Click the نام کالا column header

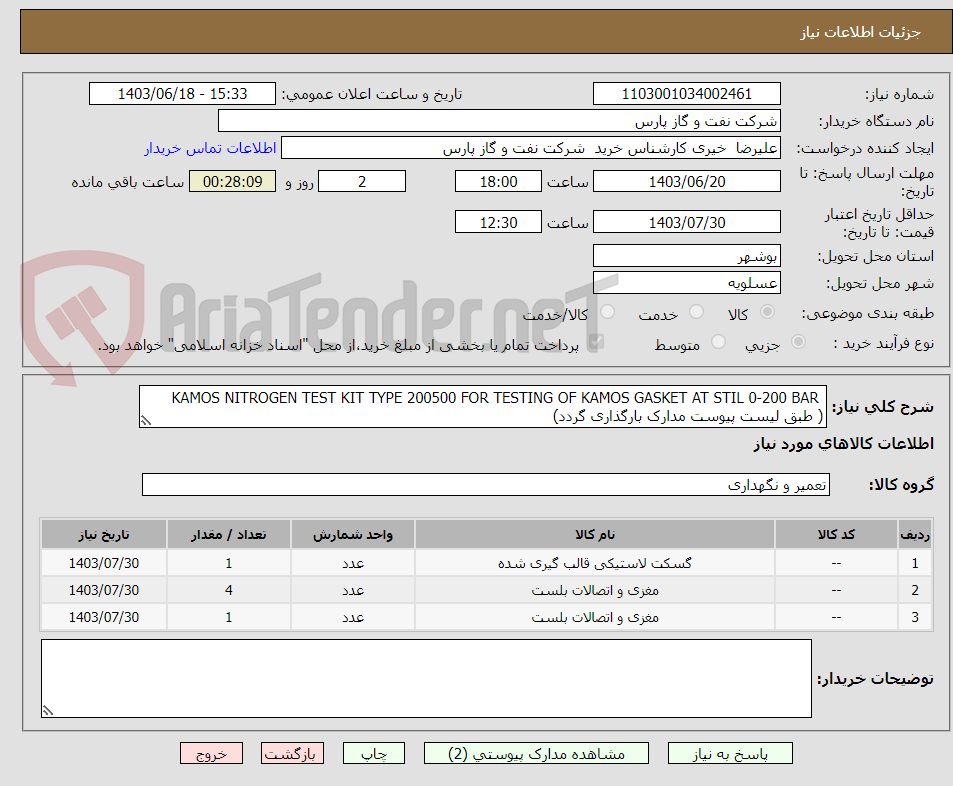(x=595, y=534)
